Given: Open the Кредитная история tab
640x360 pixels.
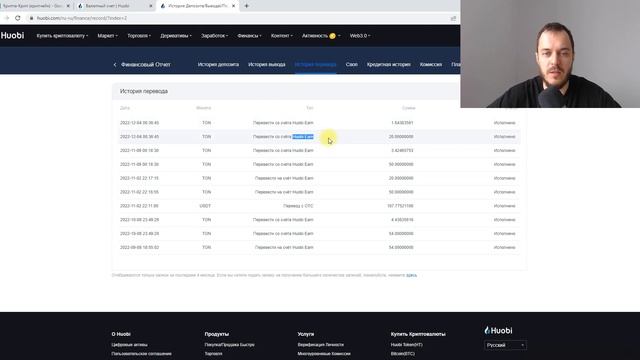Looking at the screenshot, I should [389, 64].
